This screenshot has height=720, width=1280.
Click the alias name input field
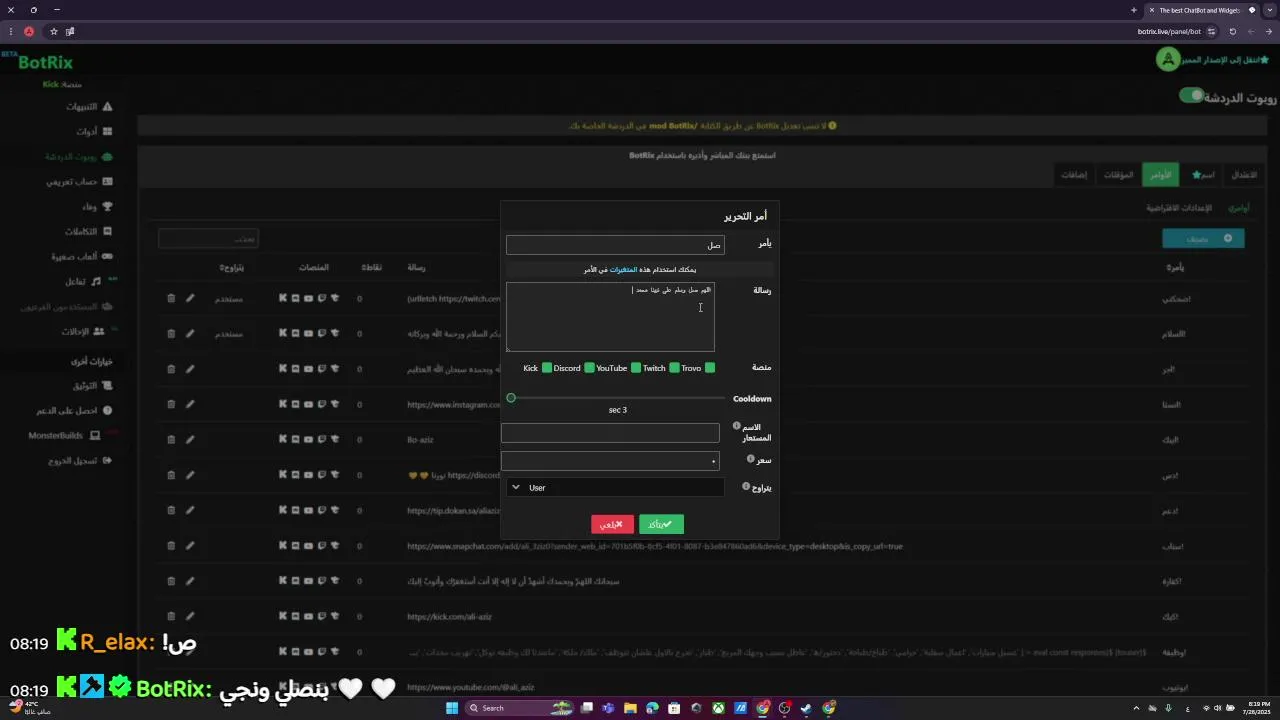pos(610,433)
